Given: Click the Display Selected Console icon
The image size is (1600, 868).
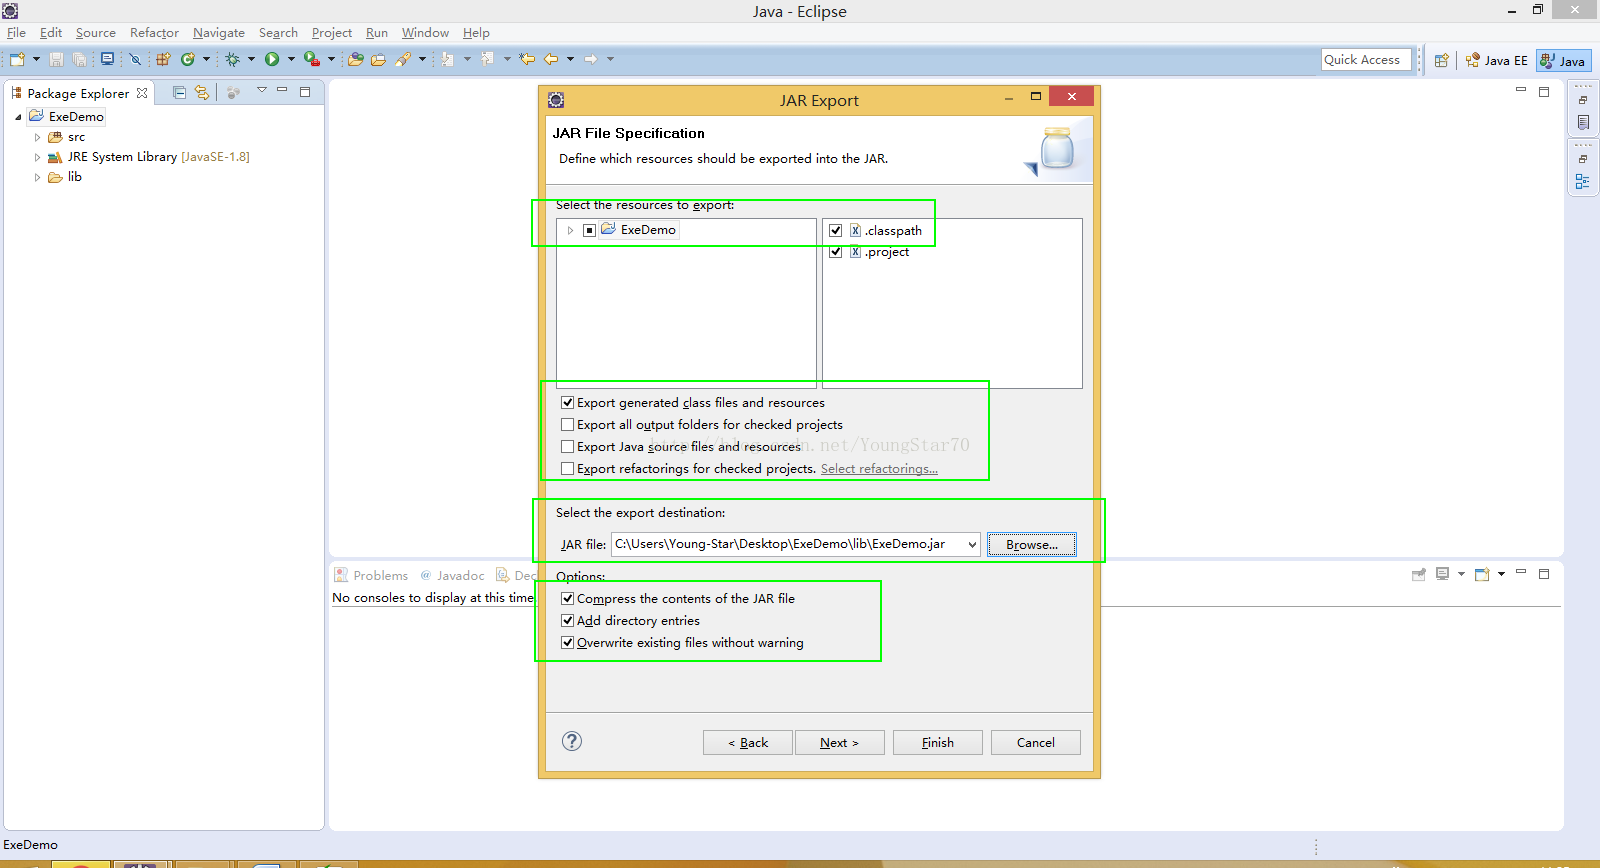Looking at the screenshot, I should pyautogui.click(x=1442, y=574).
